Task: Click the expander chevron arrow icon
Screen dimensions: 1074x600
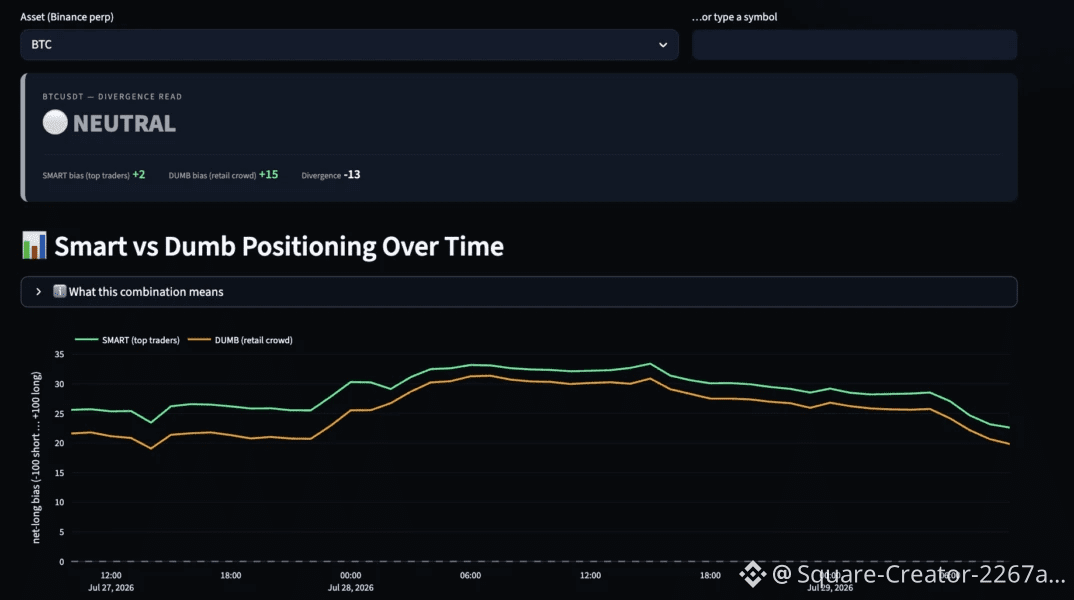Action: 38,292
